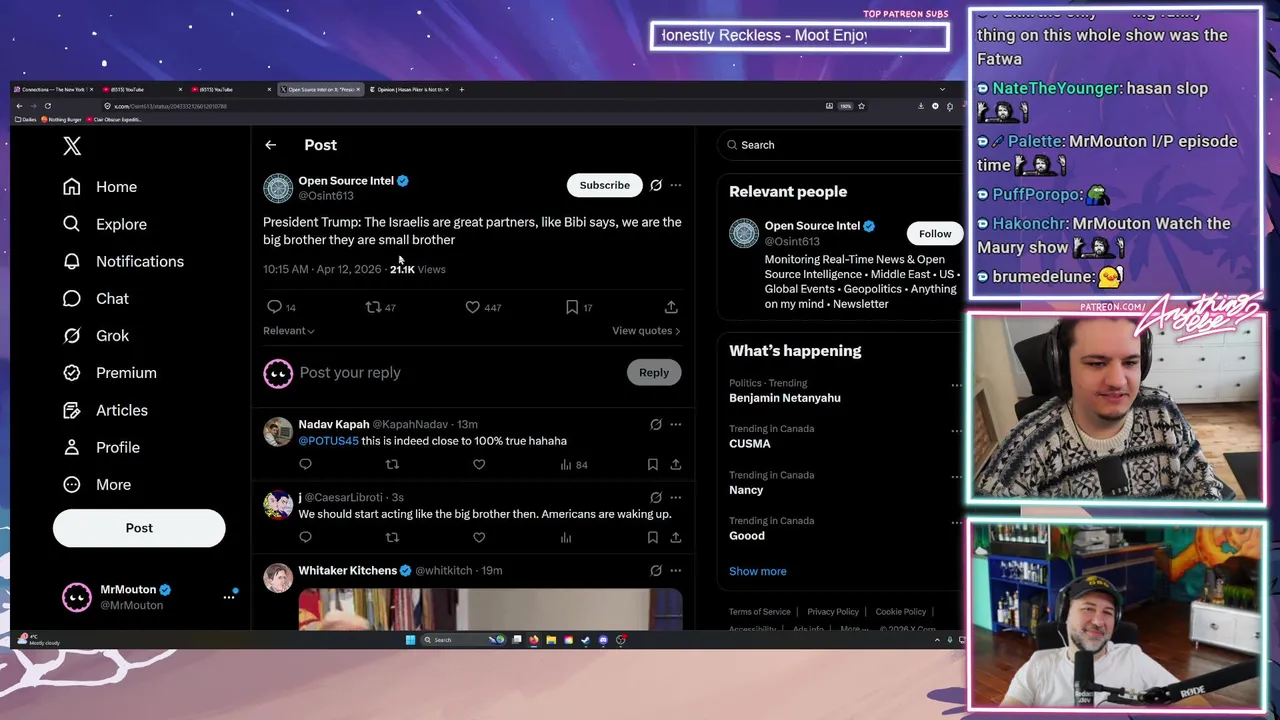Click @POTUS45 mention link
This screenshot has height=720, width=1280.
328,441
